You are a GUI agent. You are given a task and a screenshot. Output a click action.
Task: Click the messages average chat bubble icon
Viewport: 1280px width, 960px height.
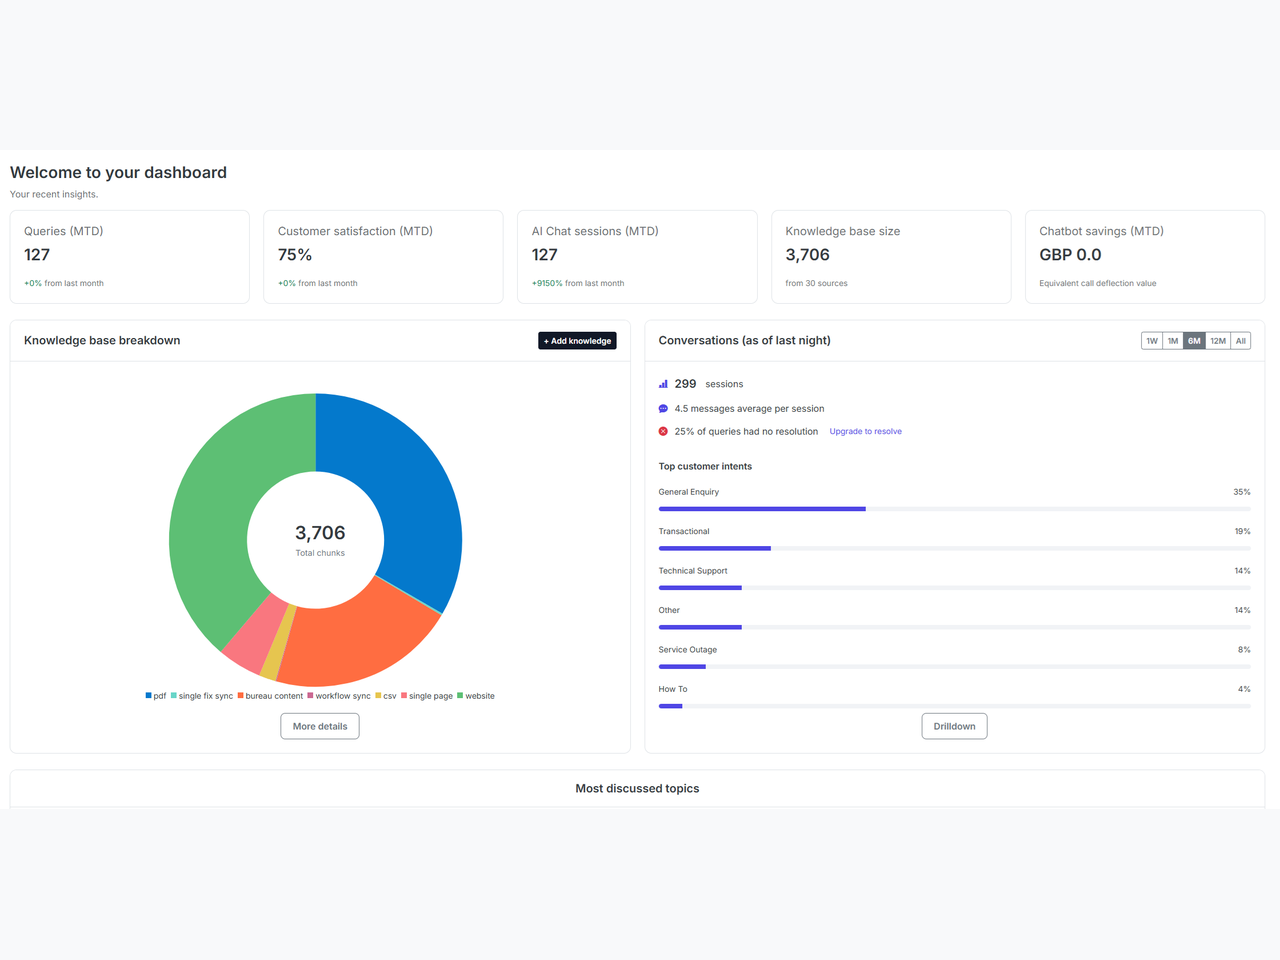663,409
